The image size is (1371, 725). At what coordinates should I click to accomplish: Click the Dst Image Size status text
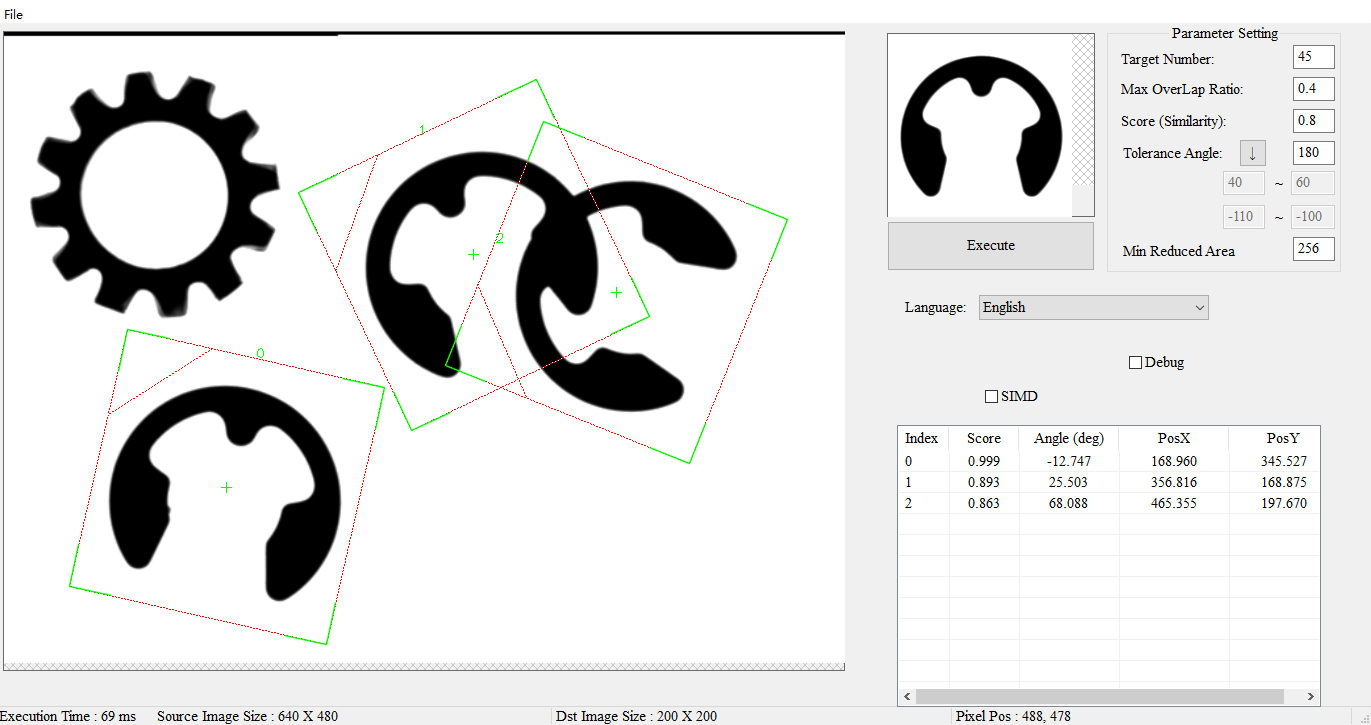point(637,716)
